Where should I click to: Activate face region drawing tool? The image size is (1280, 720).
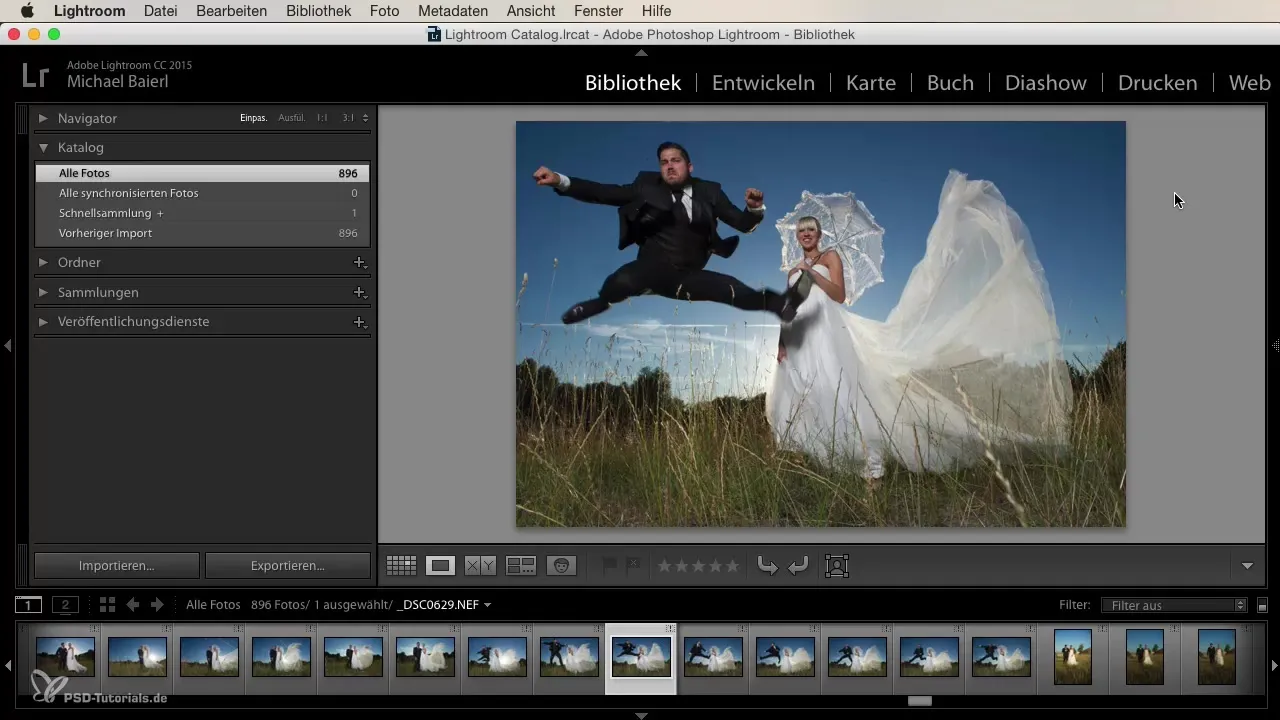[836, 566]
